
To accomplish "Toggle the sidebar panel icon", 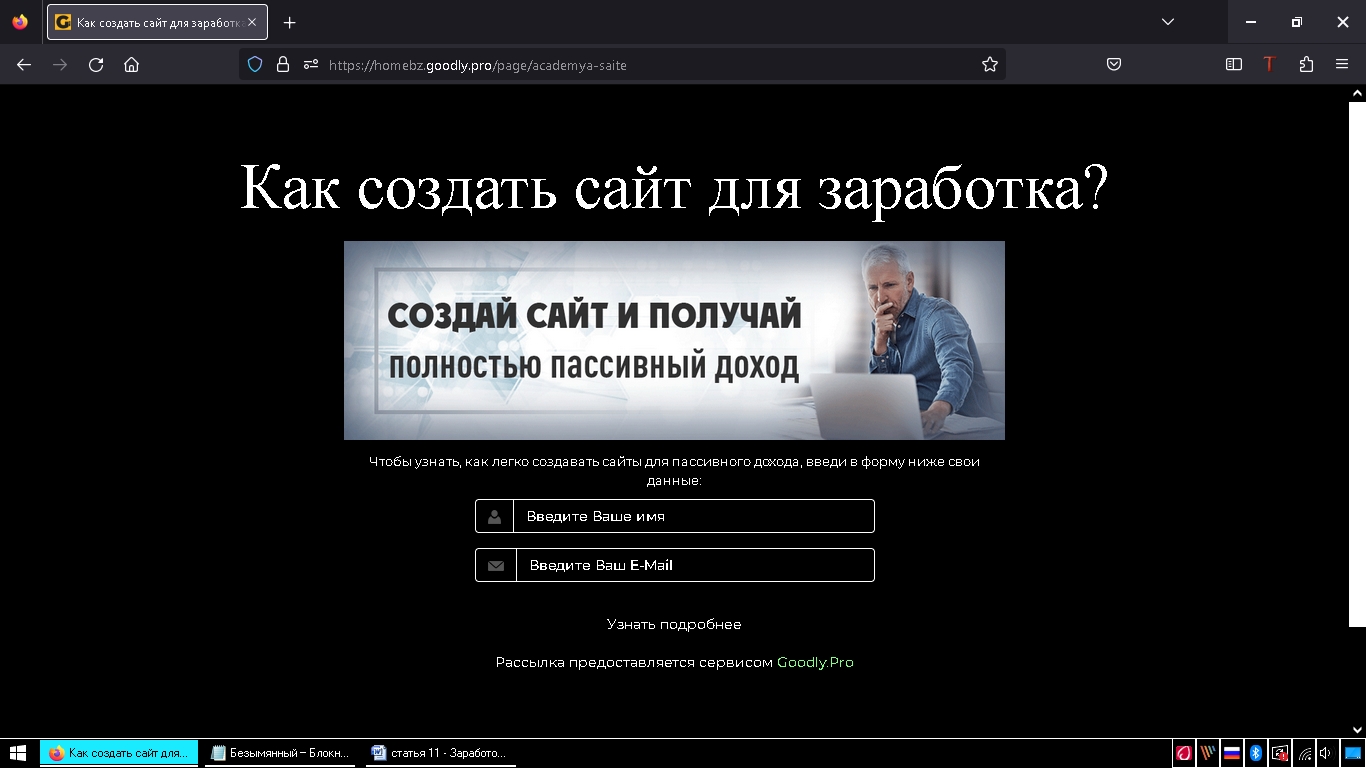I will 1234,64.
